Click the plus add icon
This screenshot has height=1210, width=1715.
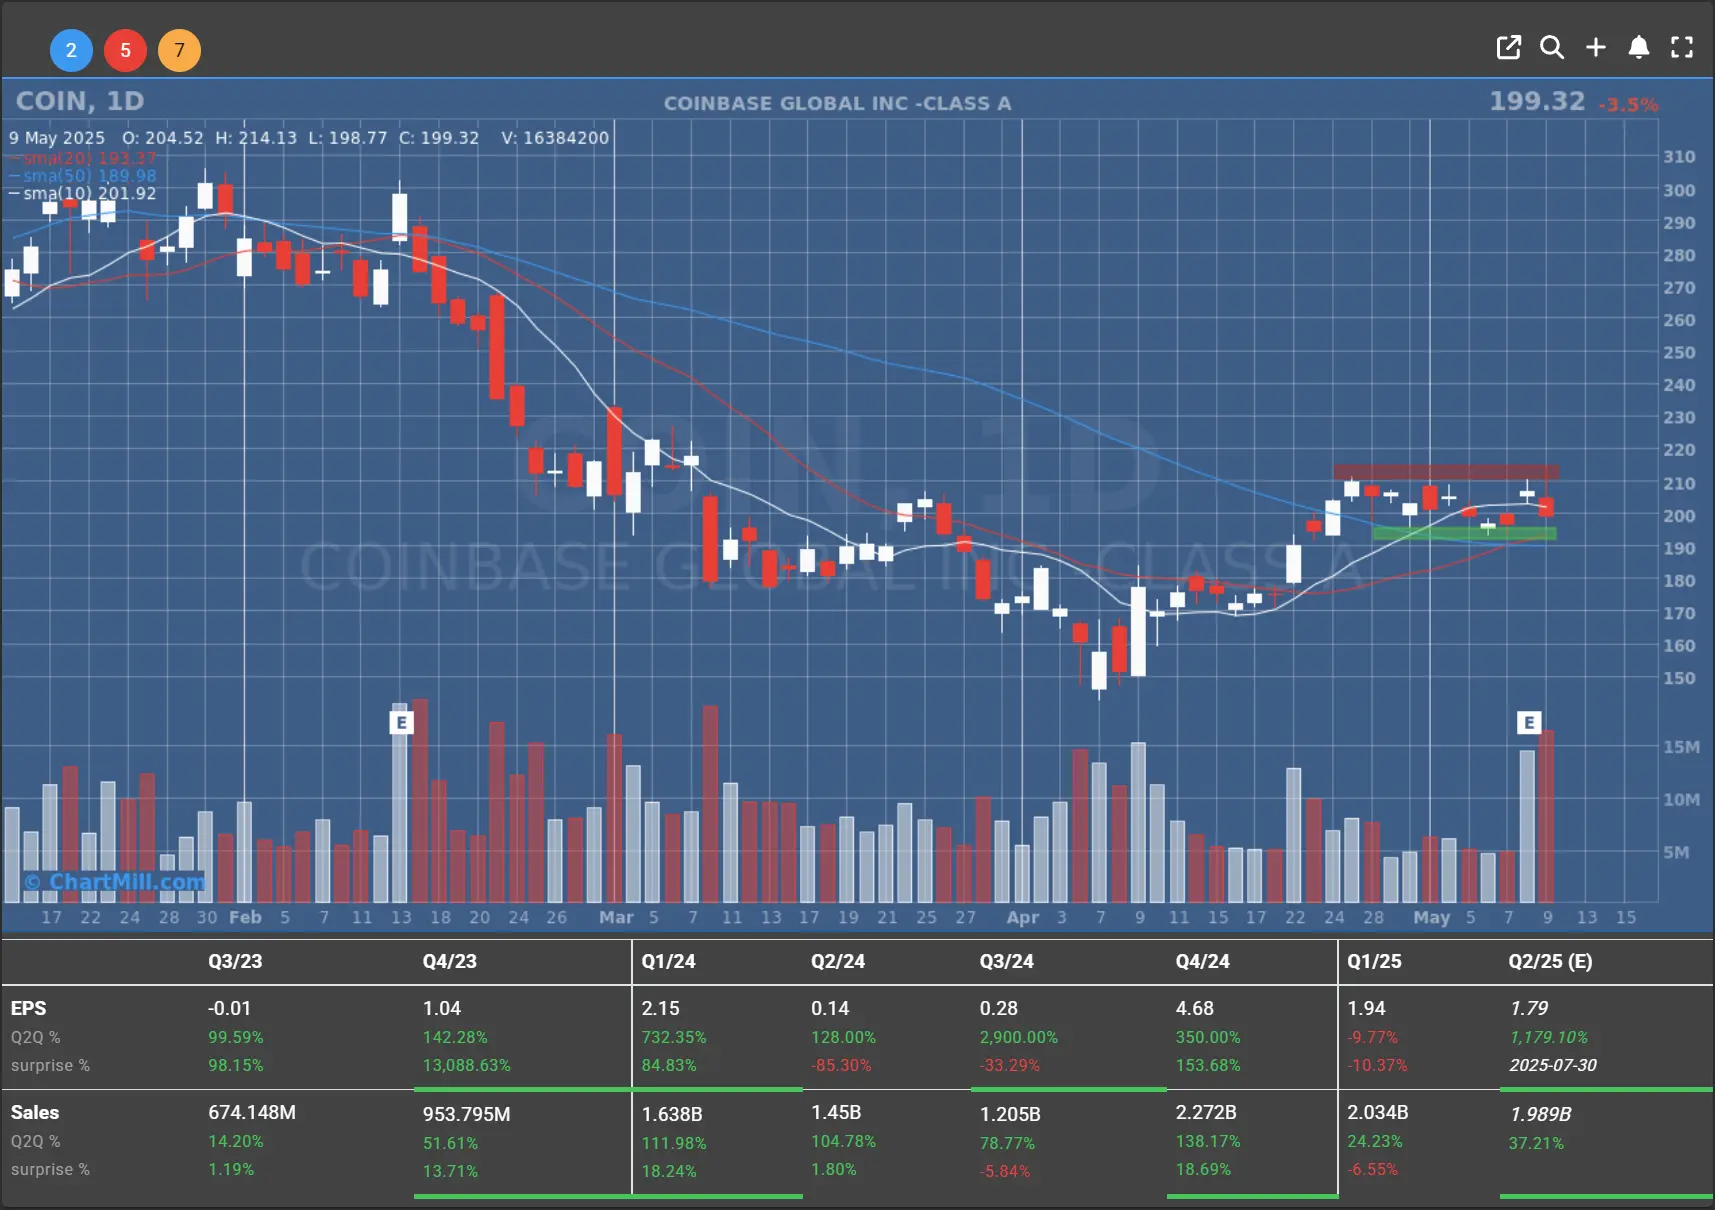click(1596, 47)
